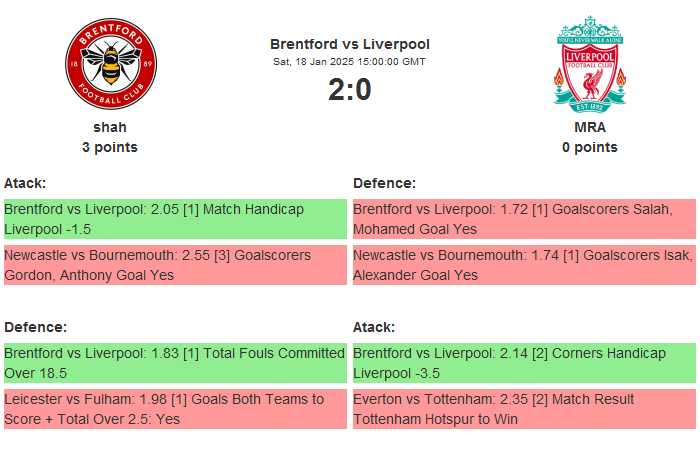Select the Gordon, Anthony goalscorer bet
This screenshot has width=700, height=460.
point(174,265)
